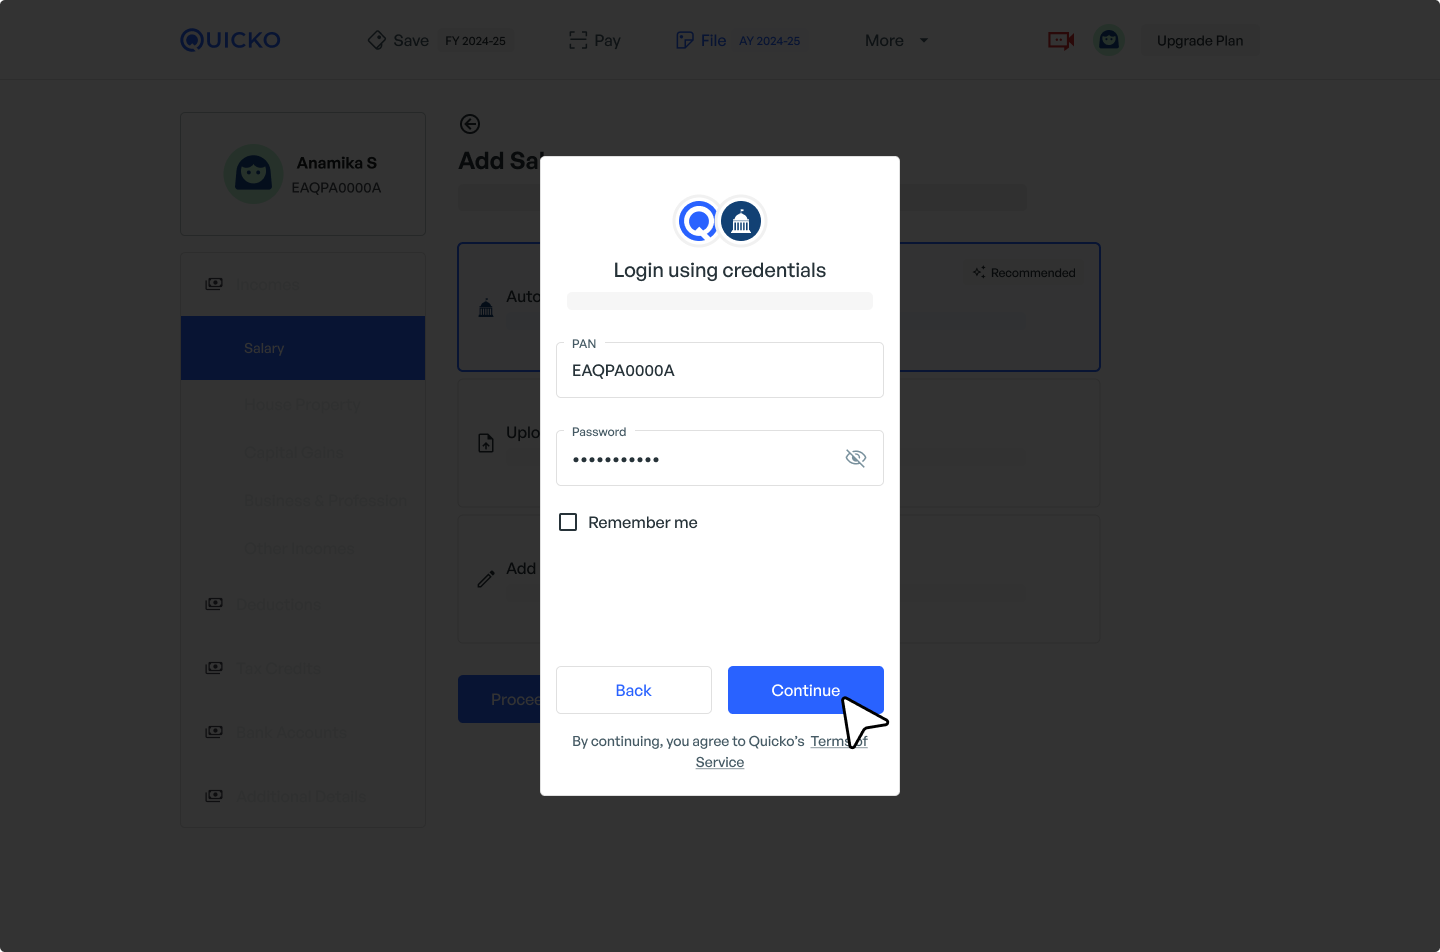Click the File document icon
The width and height of the screenshot is (1440, 952).
point(685,40)
